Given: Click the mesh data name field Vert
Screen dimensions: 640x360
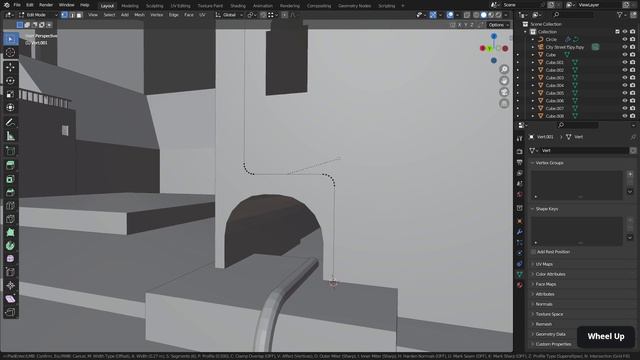Looking at the screenshot, I should click(583, 151).
